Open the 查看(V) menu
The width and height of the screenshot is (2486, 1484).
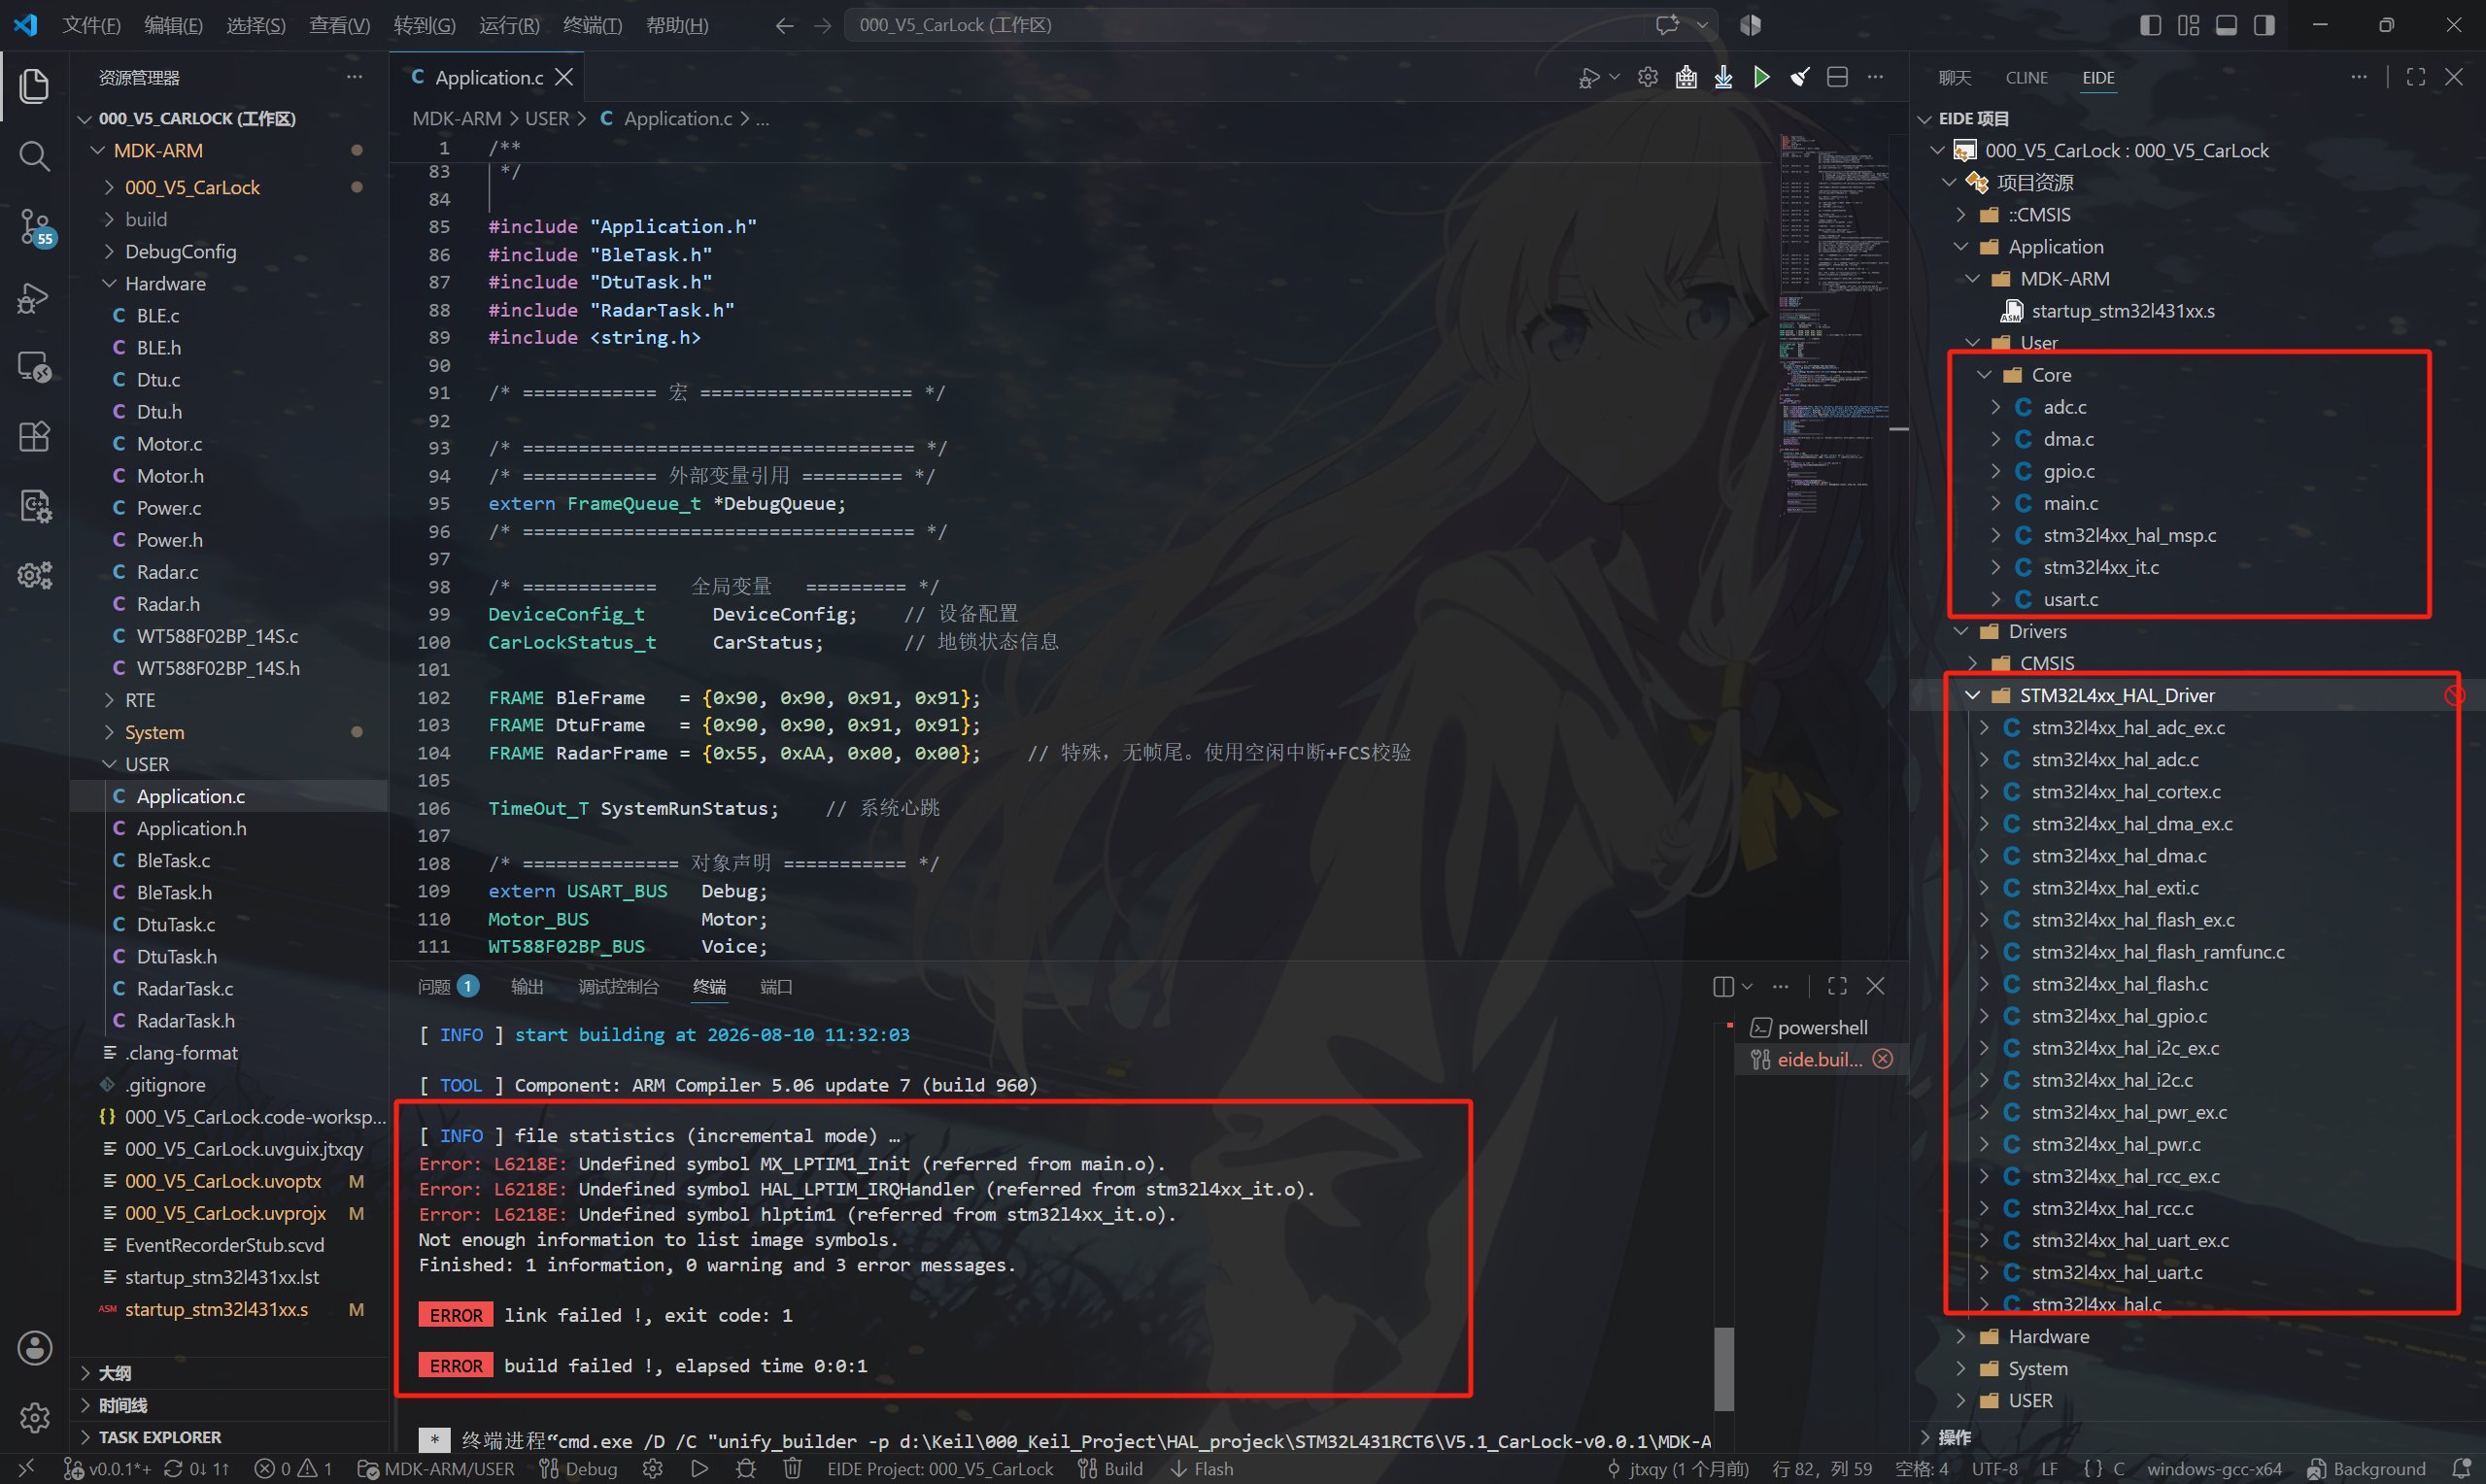(x=339, y=25)
